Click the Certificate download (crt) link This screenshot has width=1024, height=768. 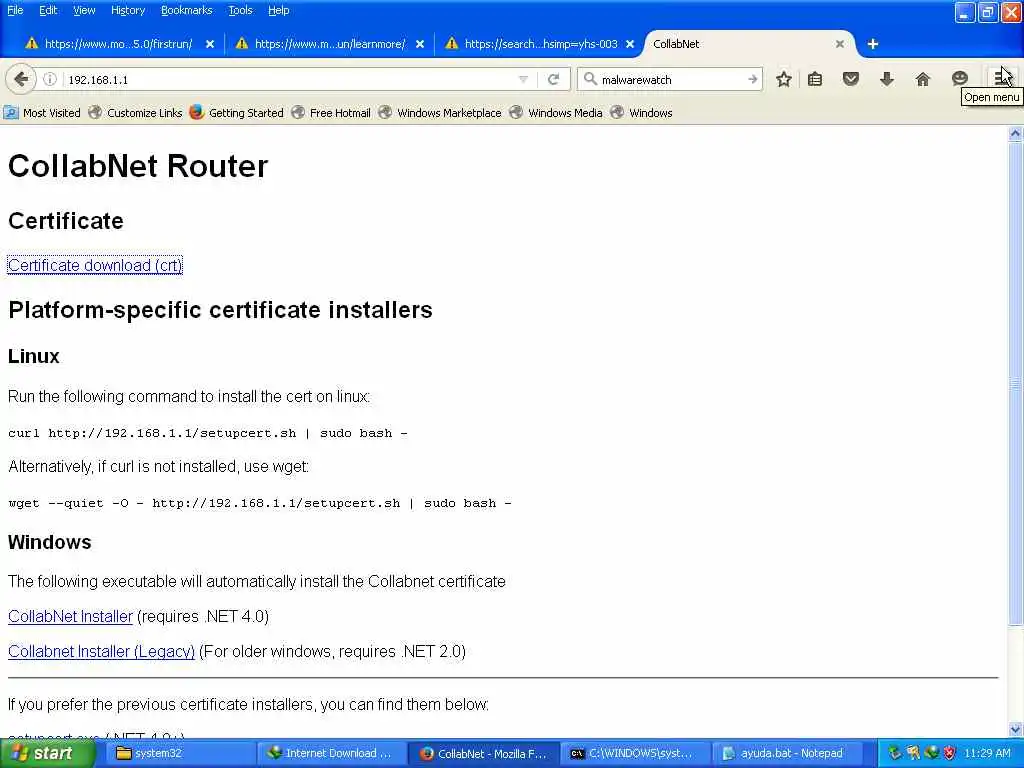95,265
